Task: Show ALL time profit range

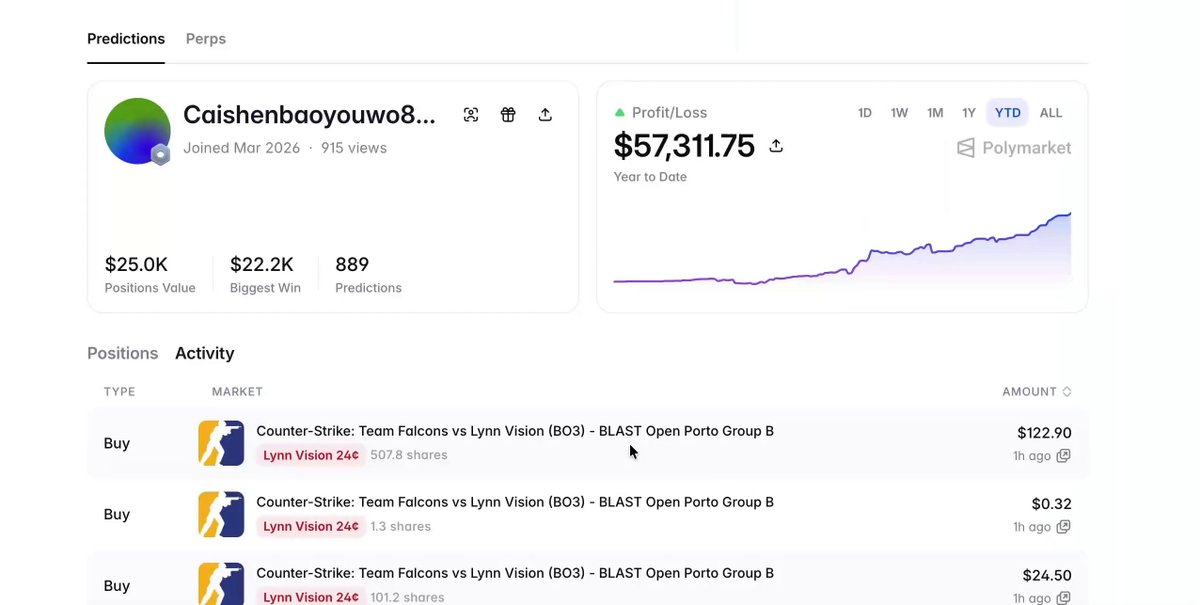Action: [x=1051, y=113]
